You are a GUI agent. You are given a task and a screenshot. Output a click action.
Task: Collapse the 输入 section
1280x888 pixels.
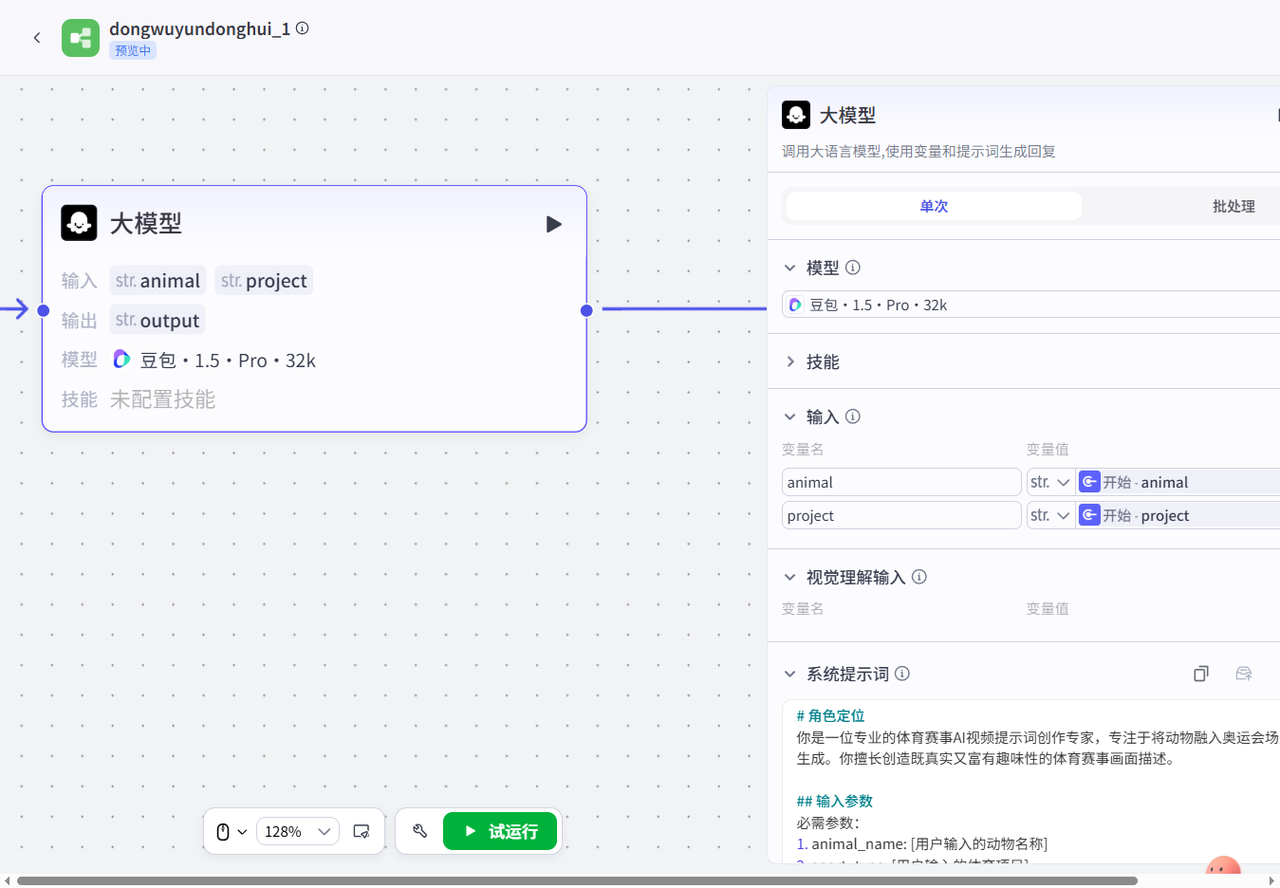click(790, 417)
